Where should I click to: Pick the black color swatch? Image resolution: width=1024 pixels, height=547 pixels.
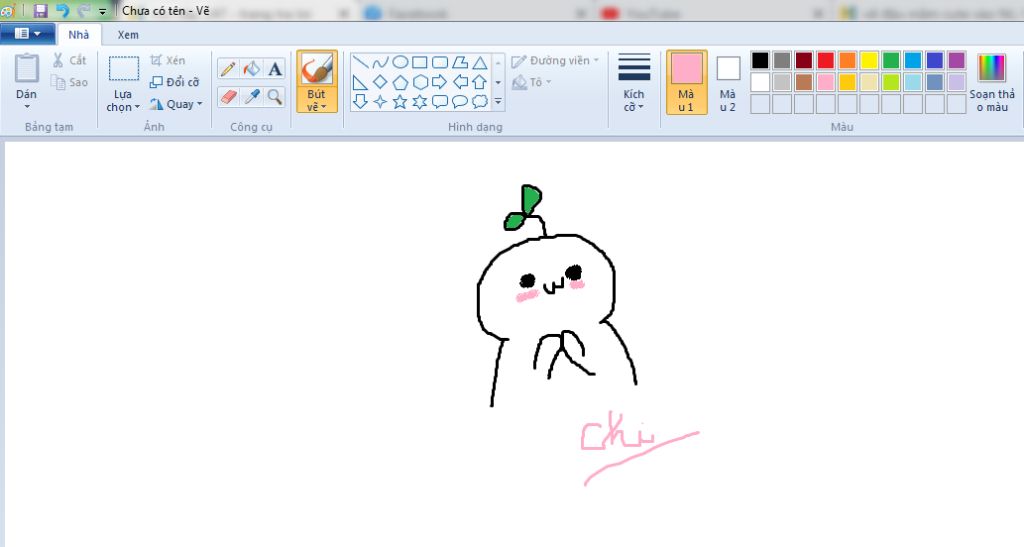tap(760, 61)
